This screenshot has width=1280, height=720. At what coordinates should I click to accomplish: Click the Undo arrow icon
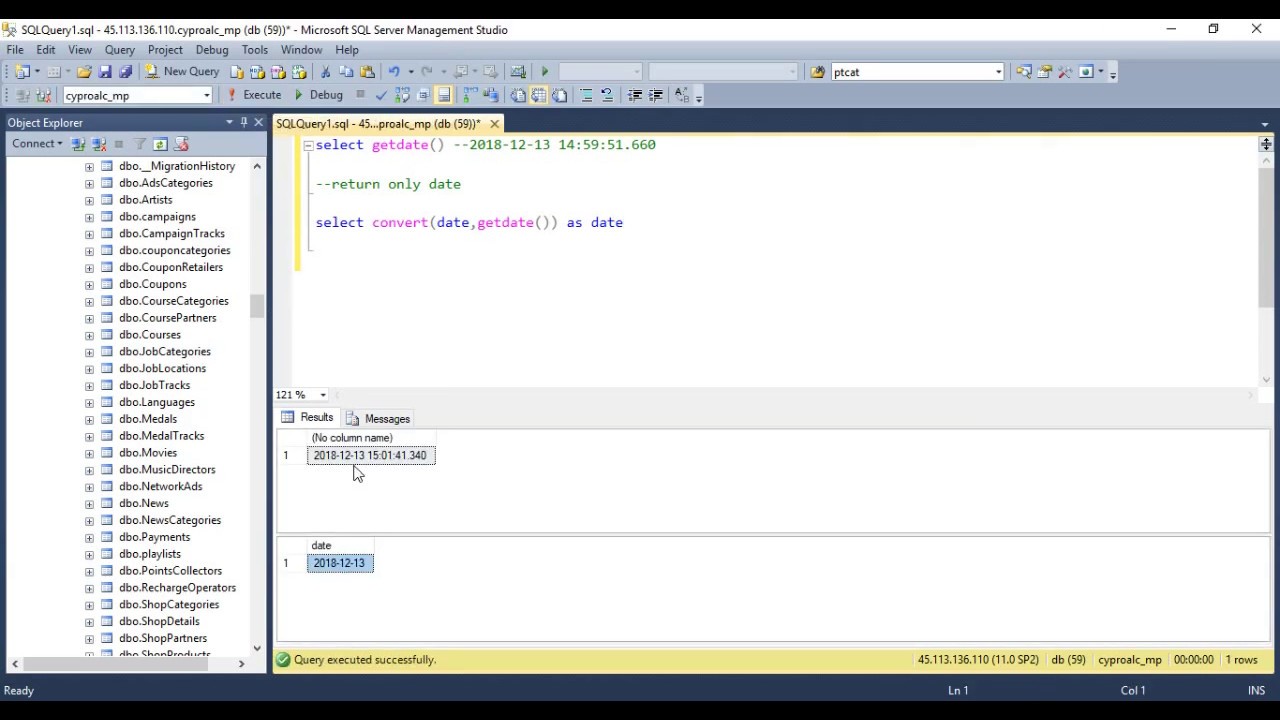tap(394, 72)
